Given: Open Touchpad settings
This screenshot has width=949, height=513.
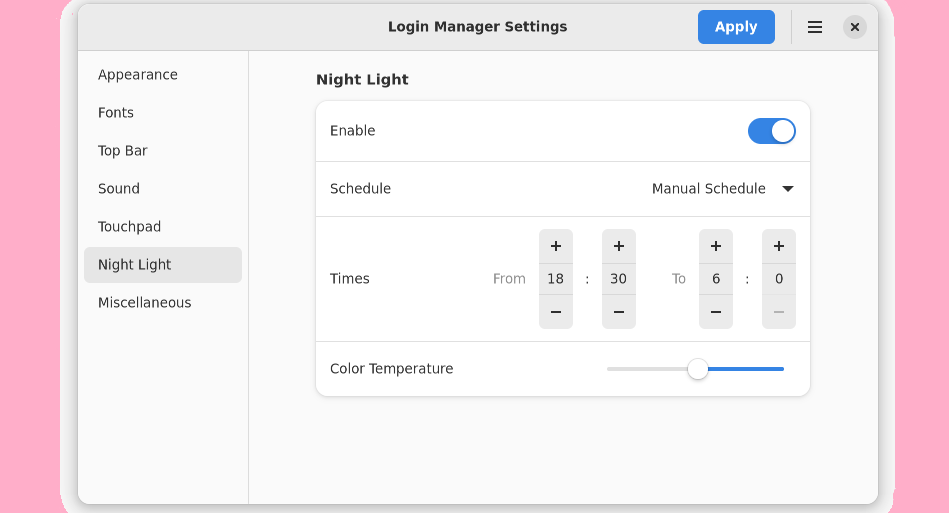Looking at the screenshot, I should (x=130, y=227).
